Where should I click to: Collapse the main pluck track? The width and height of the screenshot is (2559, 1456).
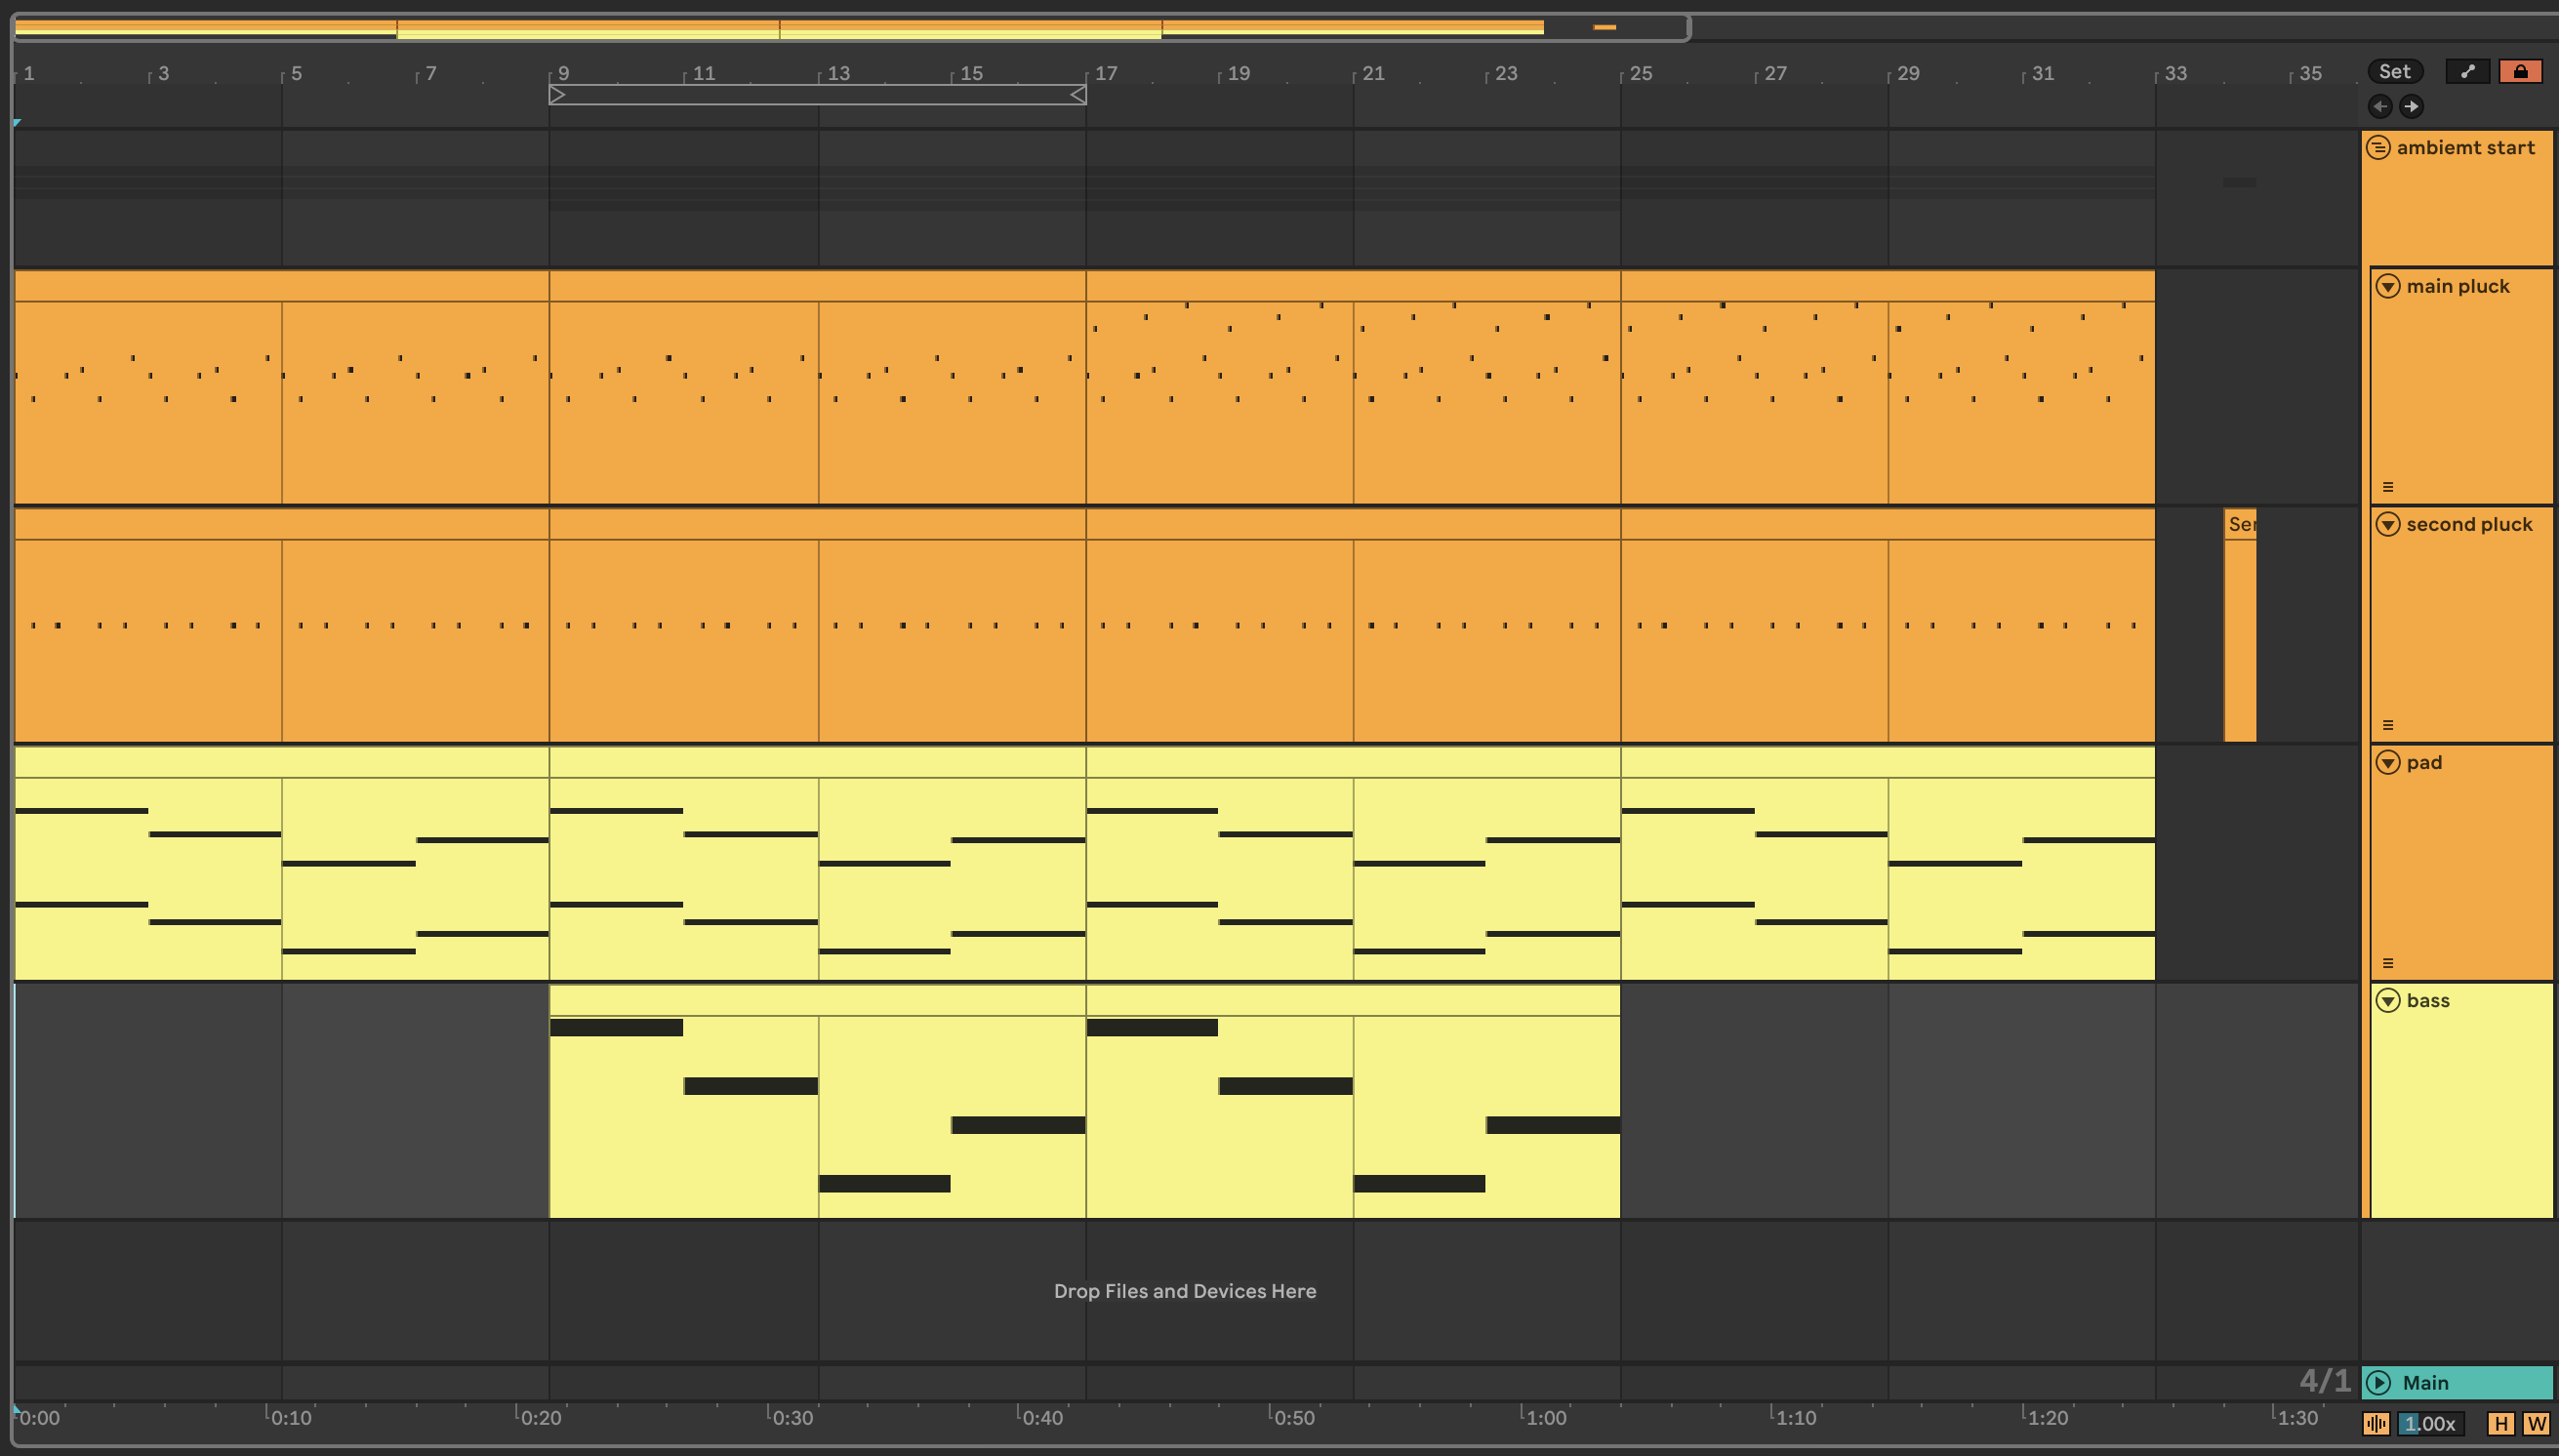pyautogui.click(x=2388, y=287)
